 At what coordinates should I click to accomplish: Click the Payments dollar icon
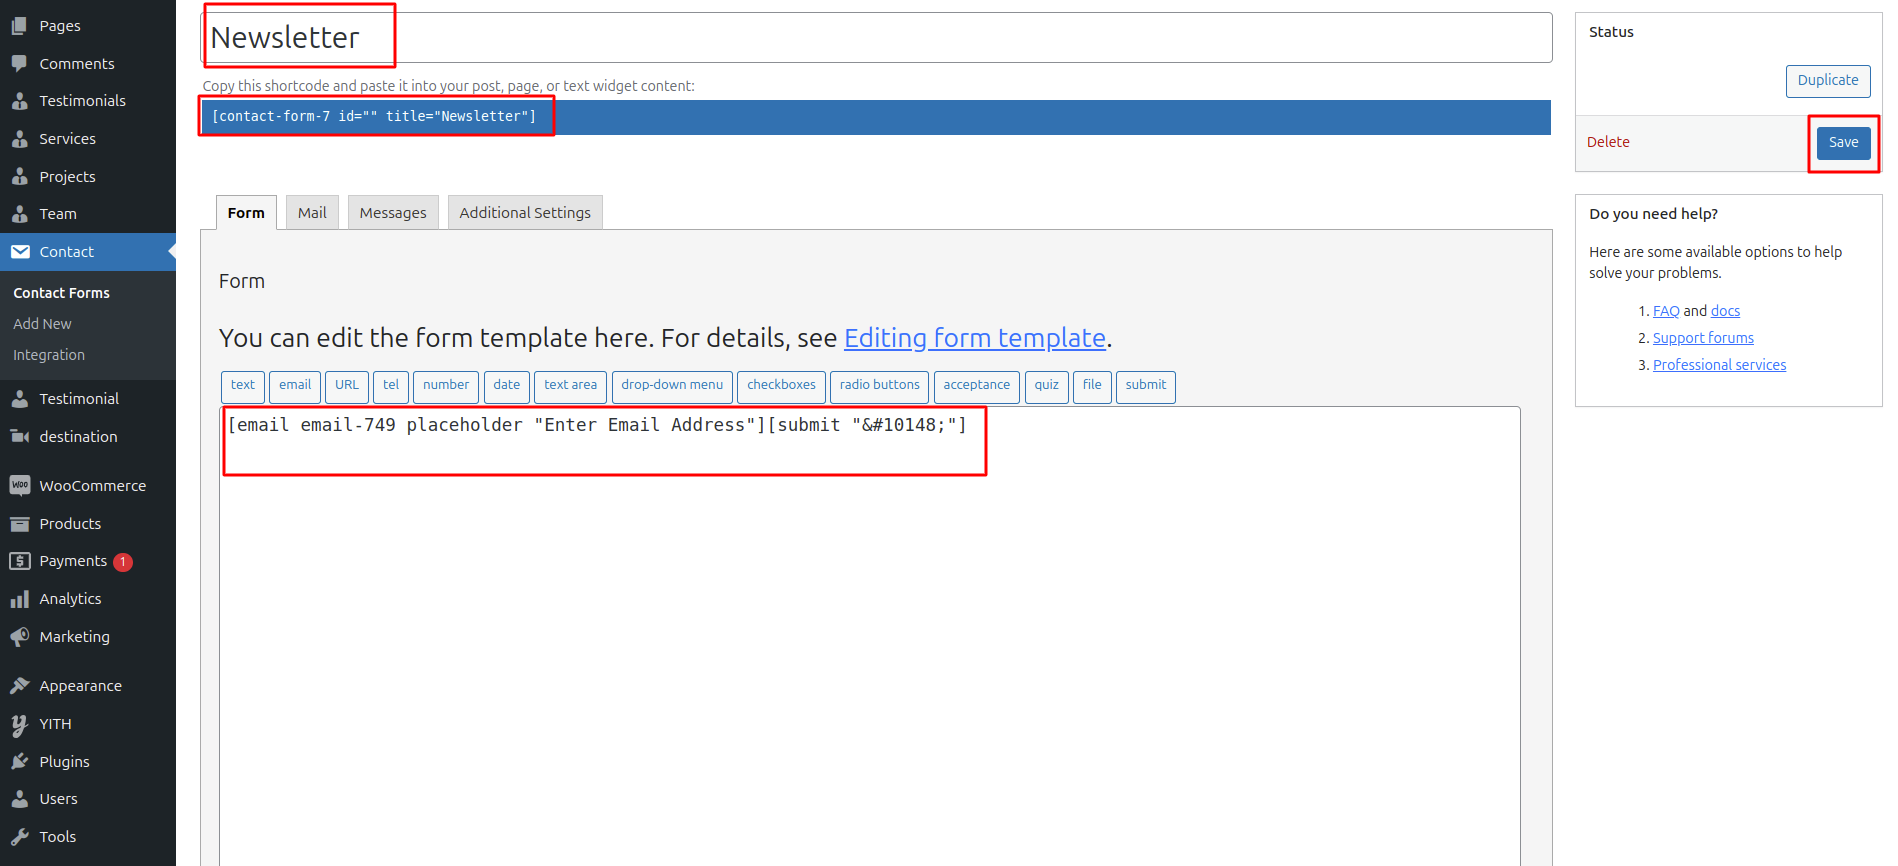pyautogui.click(x=19, y=561)
